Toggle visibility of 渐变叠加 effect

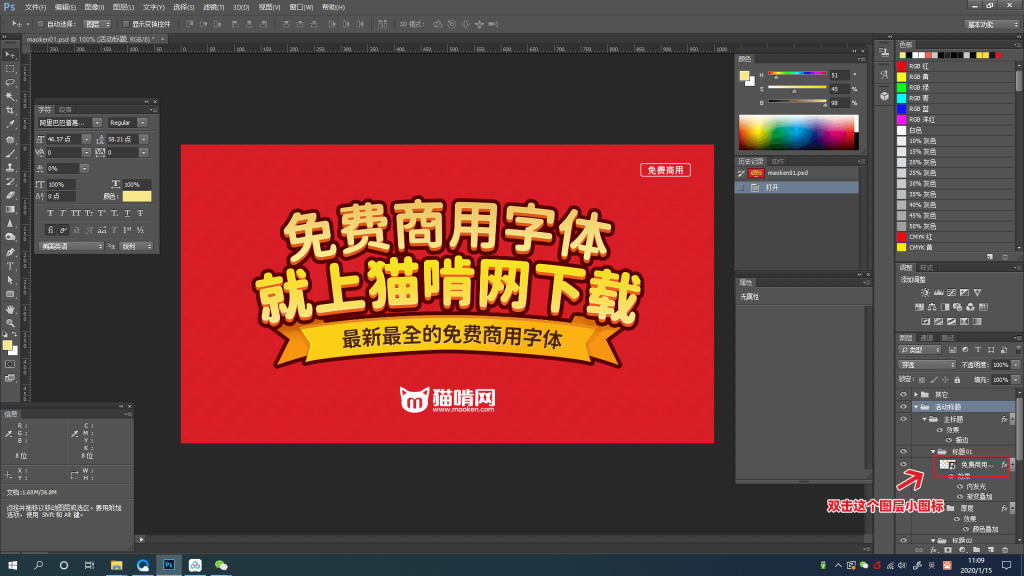pos(960,497)
